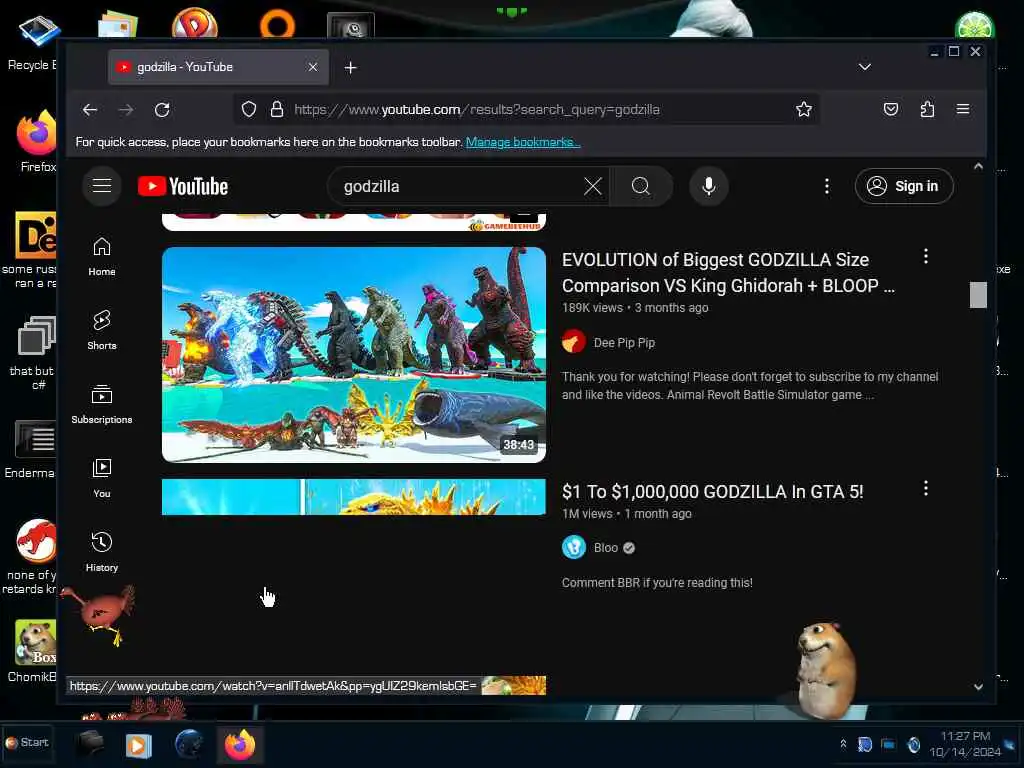Click the page vertical scrollbar thumb
Screen dimensions: 1024x768
(x=978, y=295)
